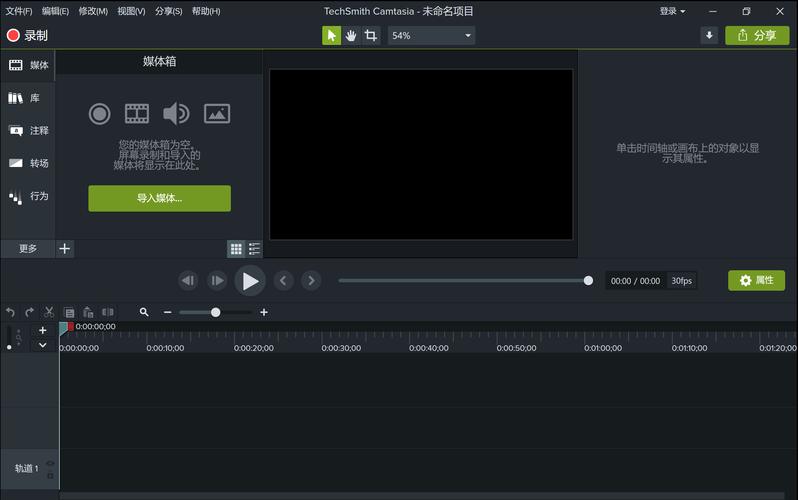
Task: Click the 导入媒体... Import Media button
Action: (159, 198)
